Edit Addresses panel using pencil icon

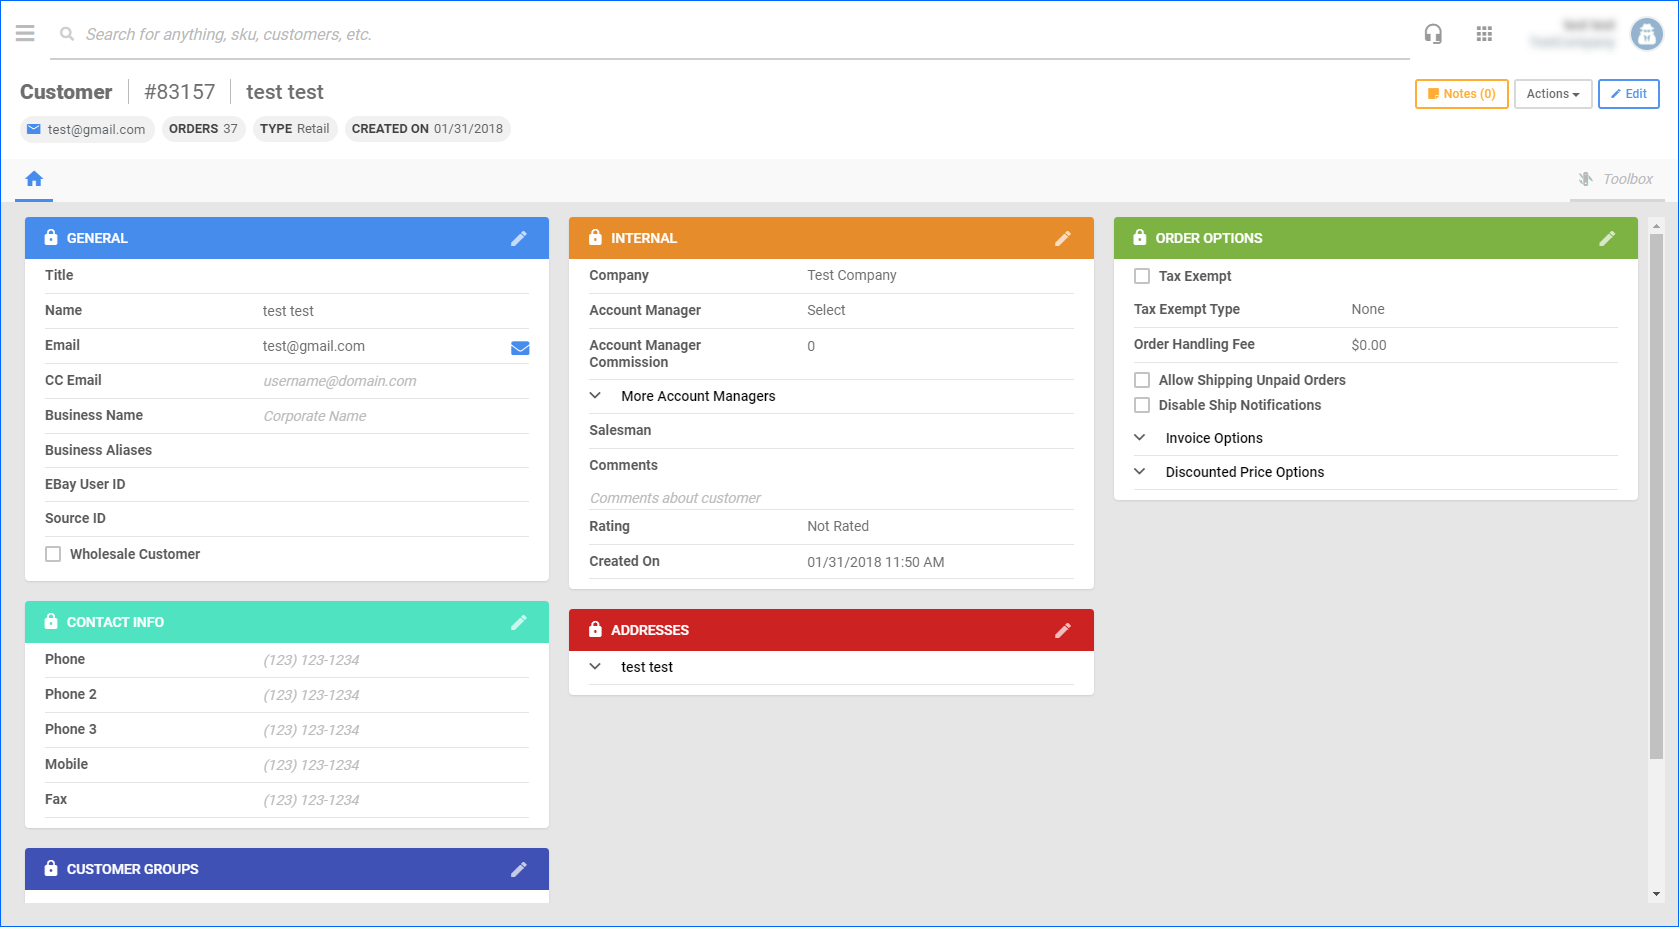[1063, 630]
